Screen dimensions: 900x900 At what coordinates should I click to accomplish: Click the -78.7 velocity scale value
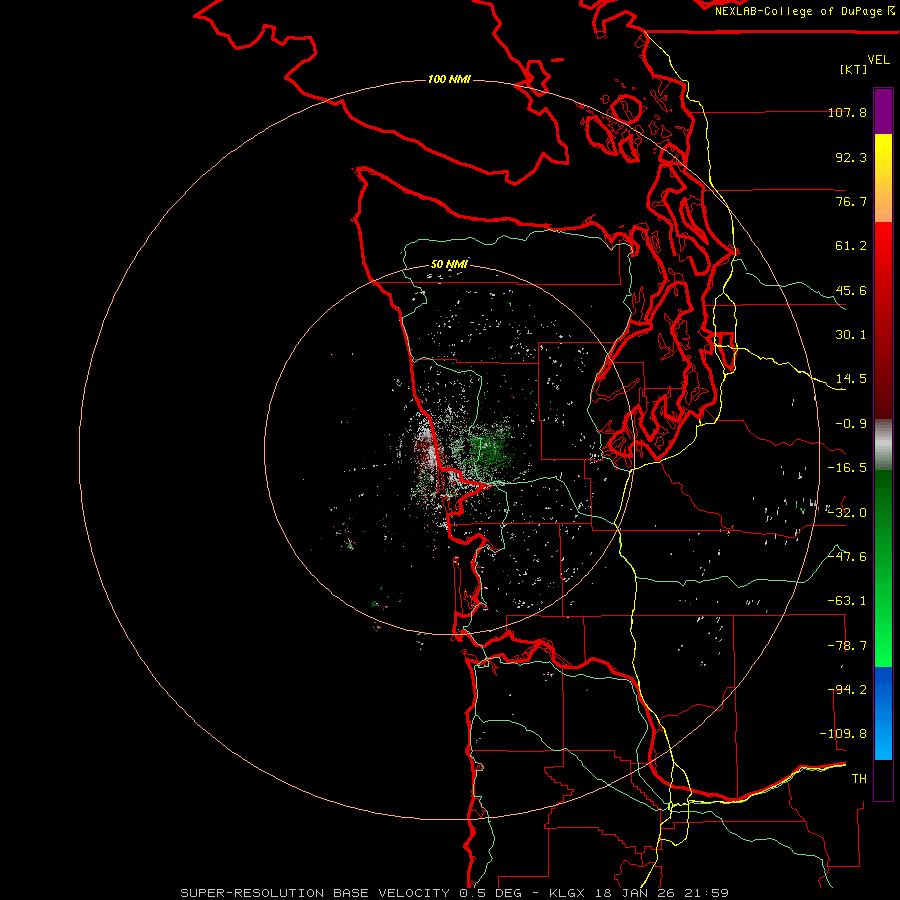click(x=847, y=646)
